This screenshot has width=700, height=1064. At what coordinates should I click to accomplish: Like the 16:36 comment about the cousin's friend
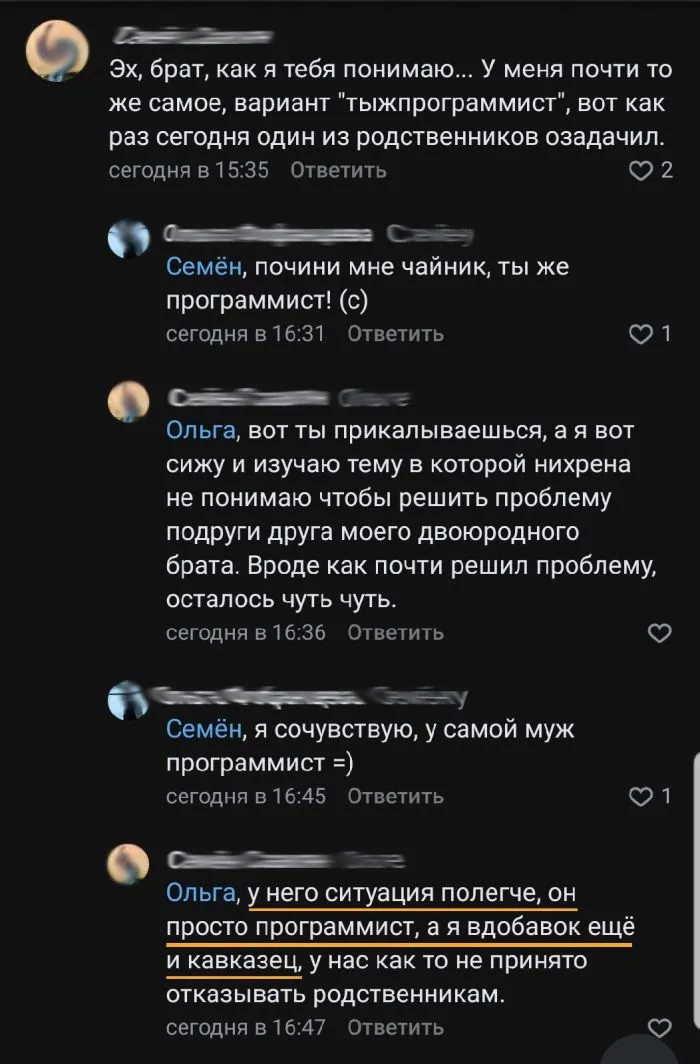point(660,632)
